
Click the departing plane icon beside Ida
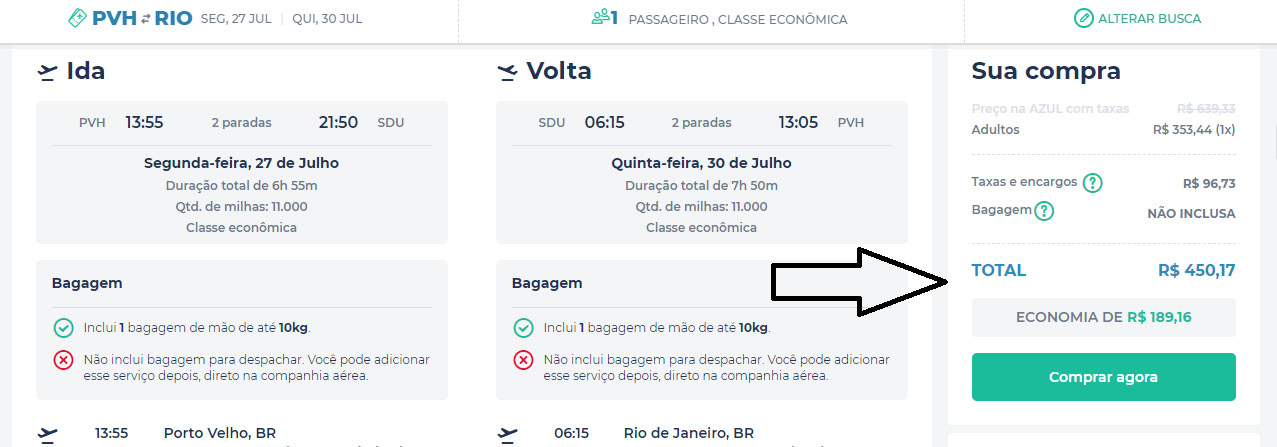[48, 72]
